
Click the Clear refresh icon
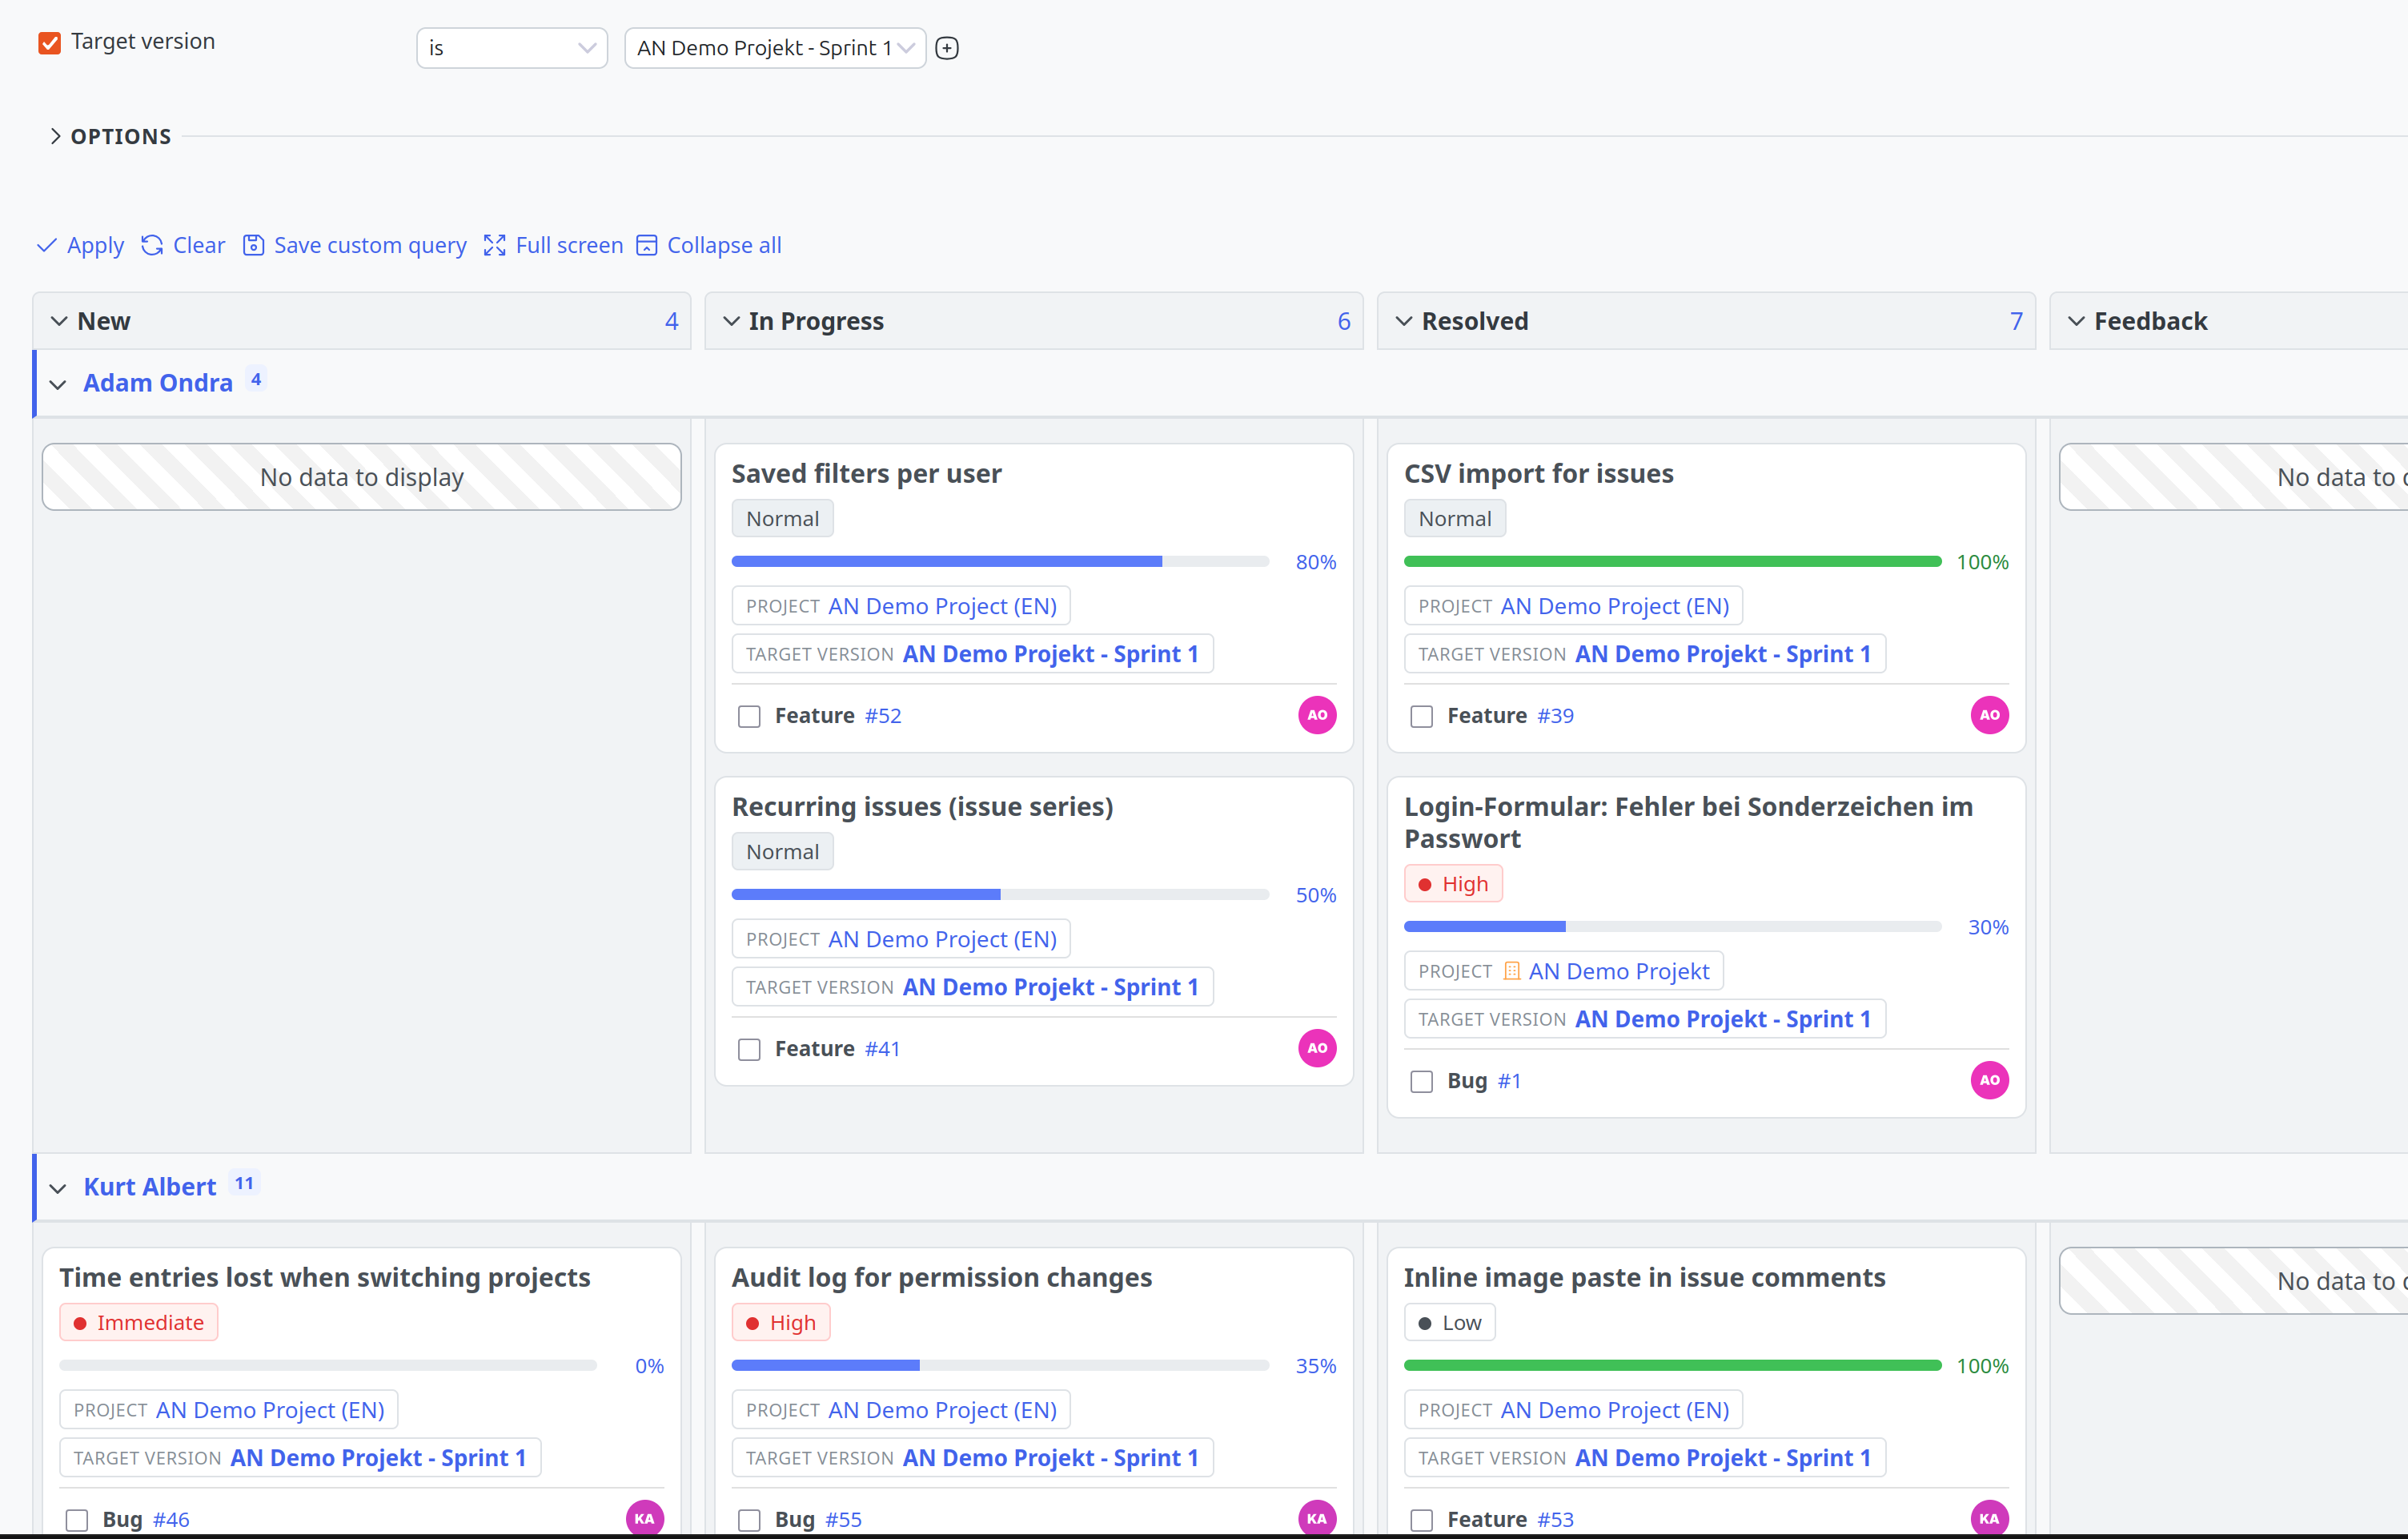(x=152, y=245)
